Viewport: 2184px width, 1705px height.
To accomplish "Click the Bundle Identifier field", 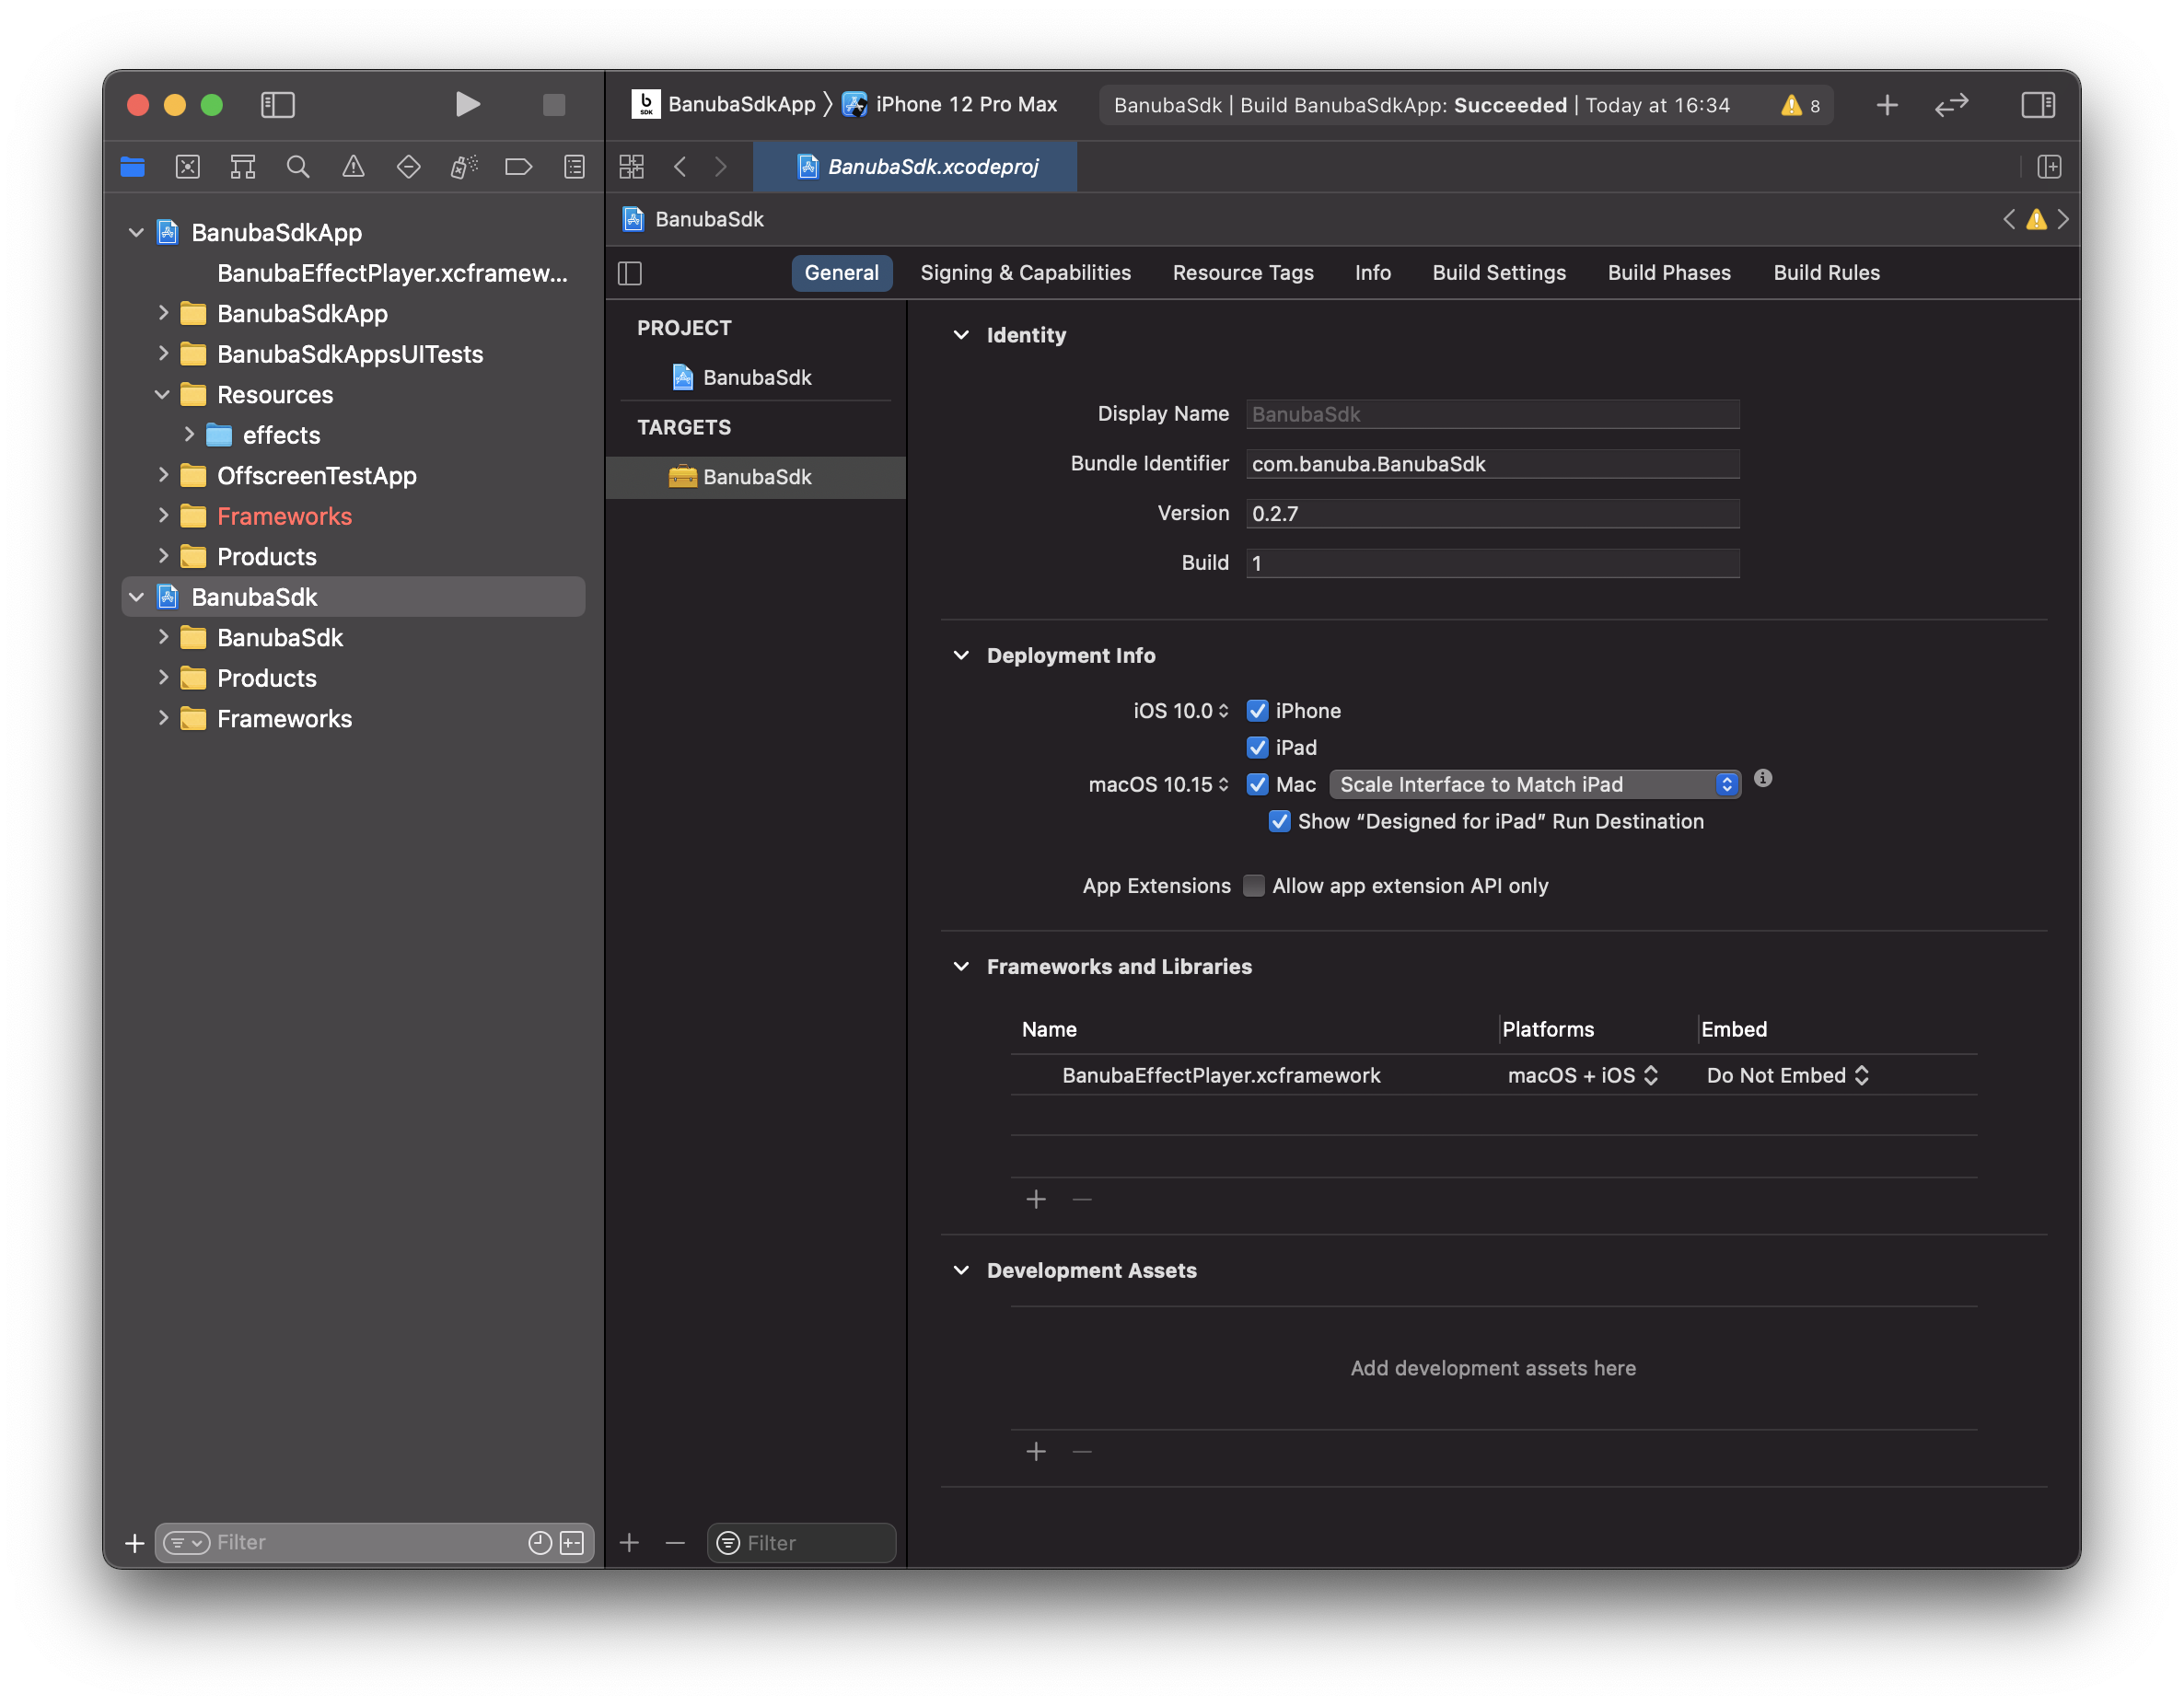I will (1492, 464).
